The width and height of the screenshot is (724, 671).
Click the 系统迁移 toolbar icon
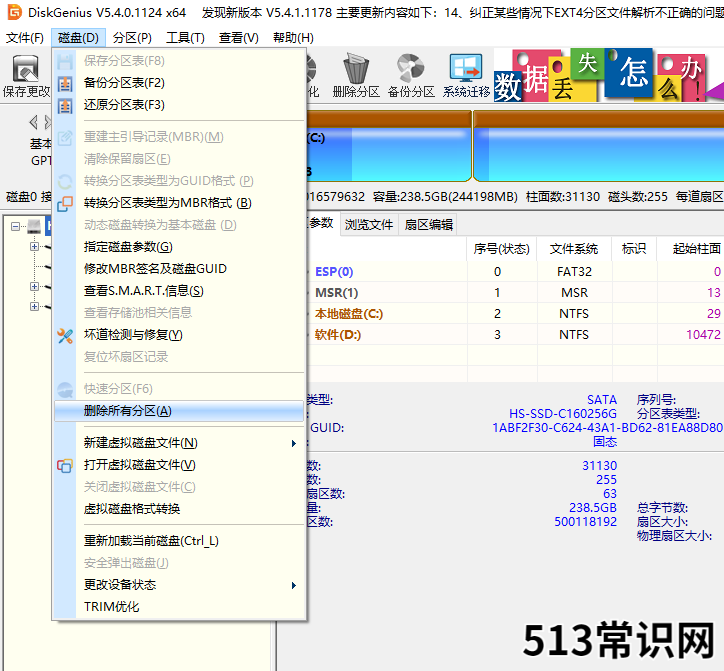point(466,68)
